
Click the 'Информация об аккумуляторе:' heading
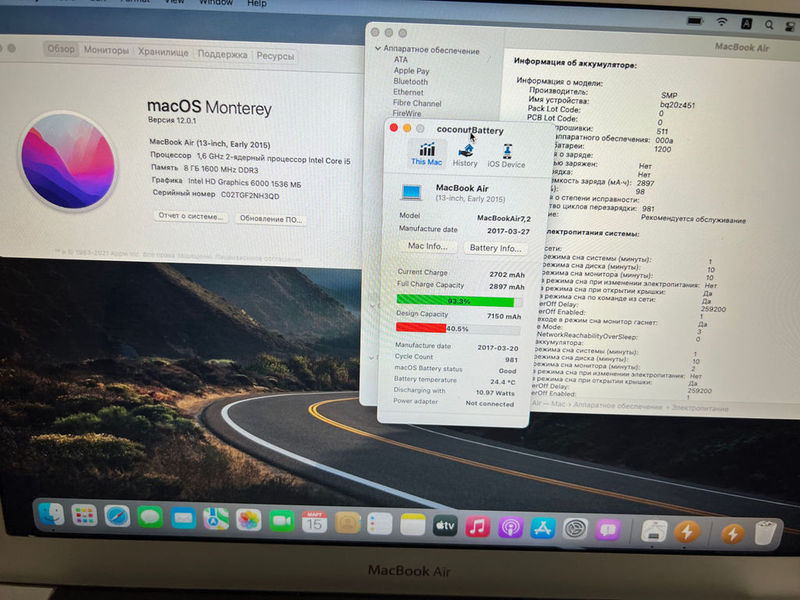point(575,63)
